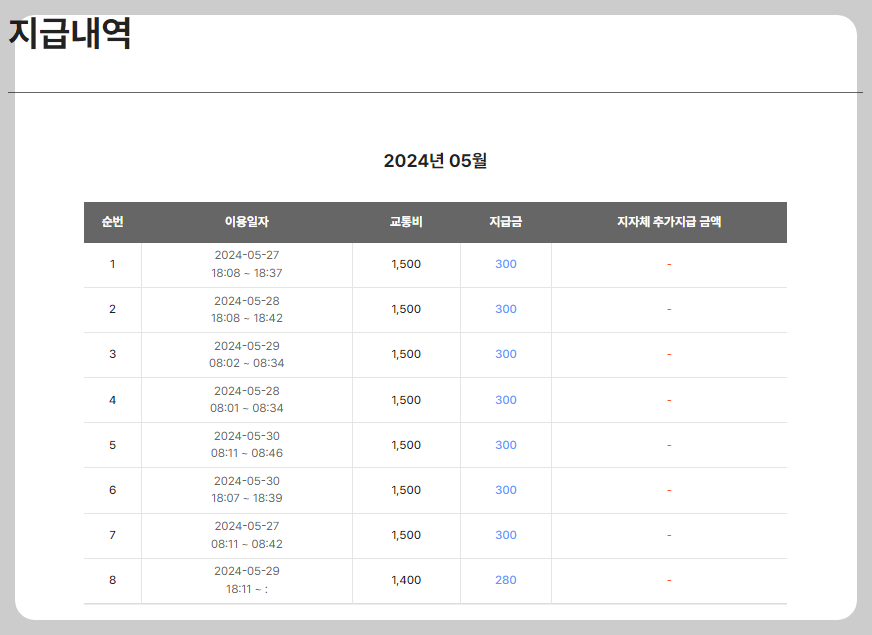Click sequence number 6
Screen dimensions: 872x635
[x=112, y=490]
